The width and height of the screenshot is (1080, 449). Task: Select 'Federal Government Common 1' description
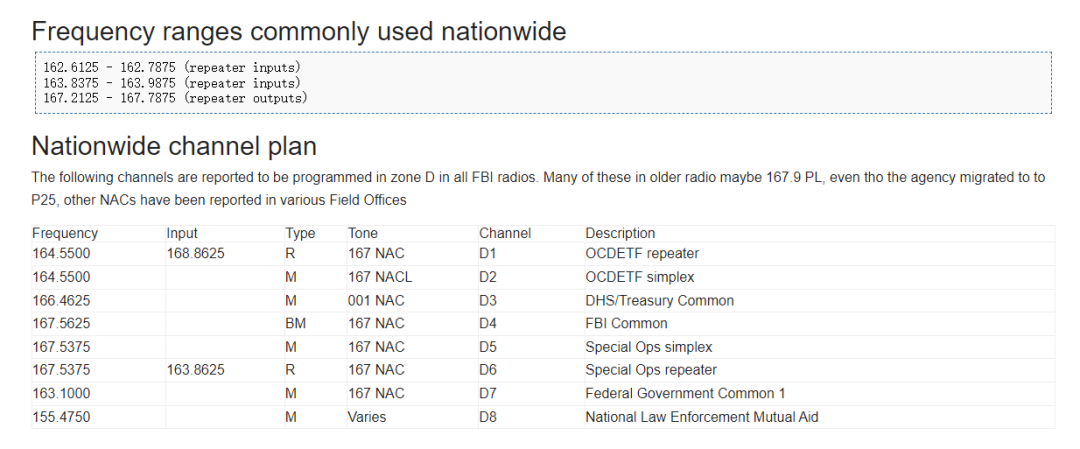click(685, 393)
